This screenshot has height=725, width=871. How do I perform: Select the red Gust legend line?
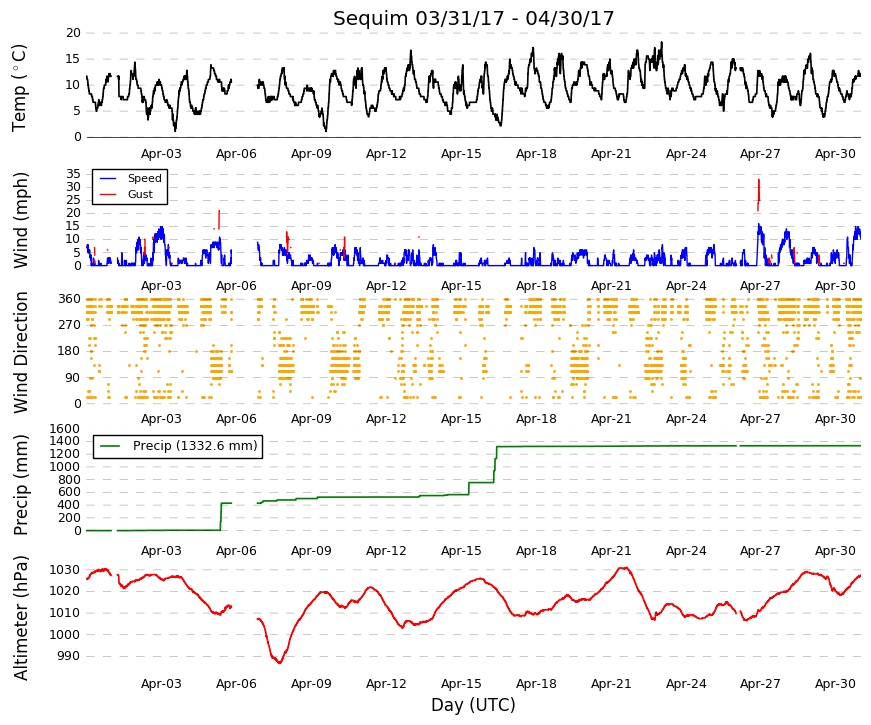pyautogui.click(x=108, y=194)
